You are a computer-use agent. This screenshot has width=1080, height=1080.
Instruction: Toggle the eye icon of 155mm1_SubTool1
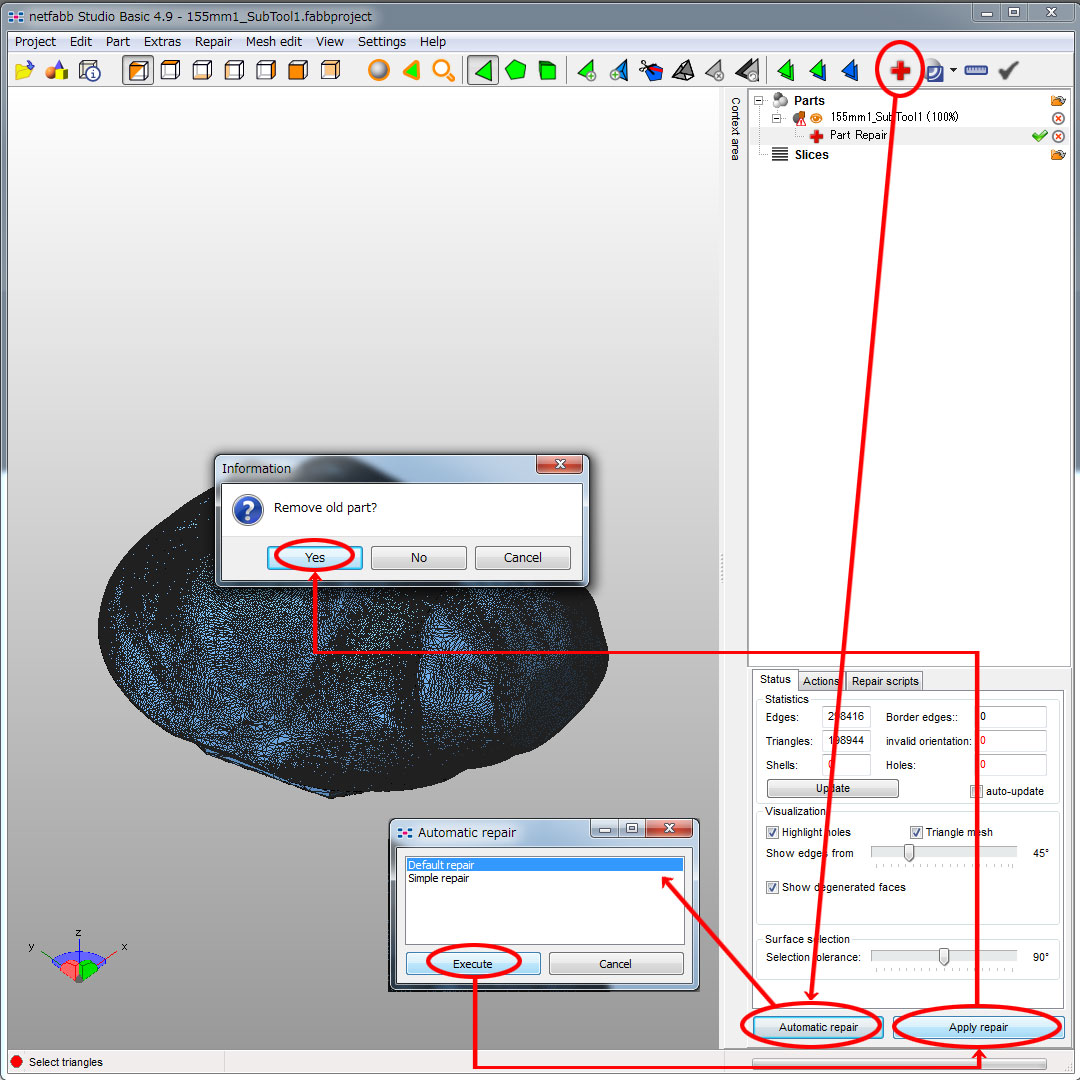[816, 118]
